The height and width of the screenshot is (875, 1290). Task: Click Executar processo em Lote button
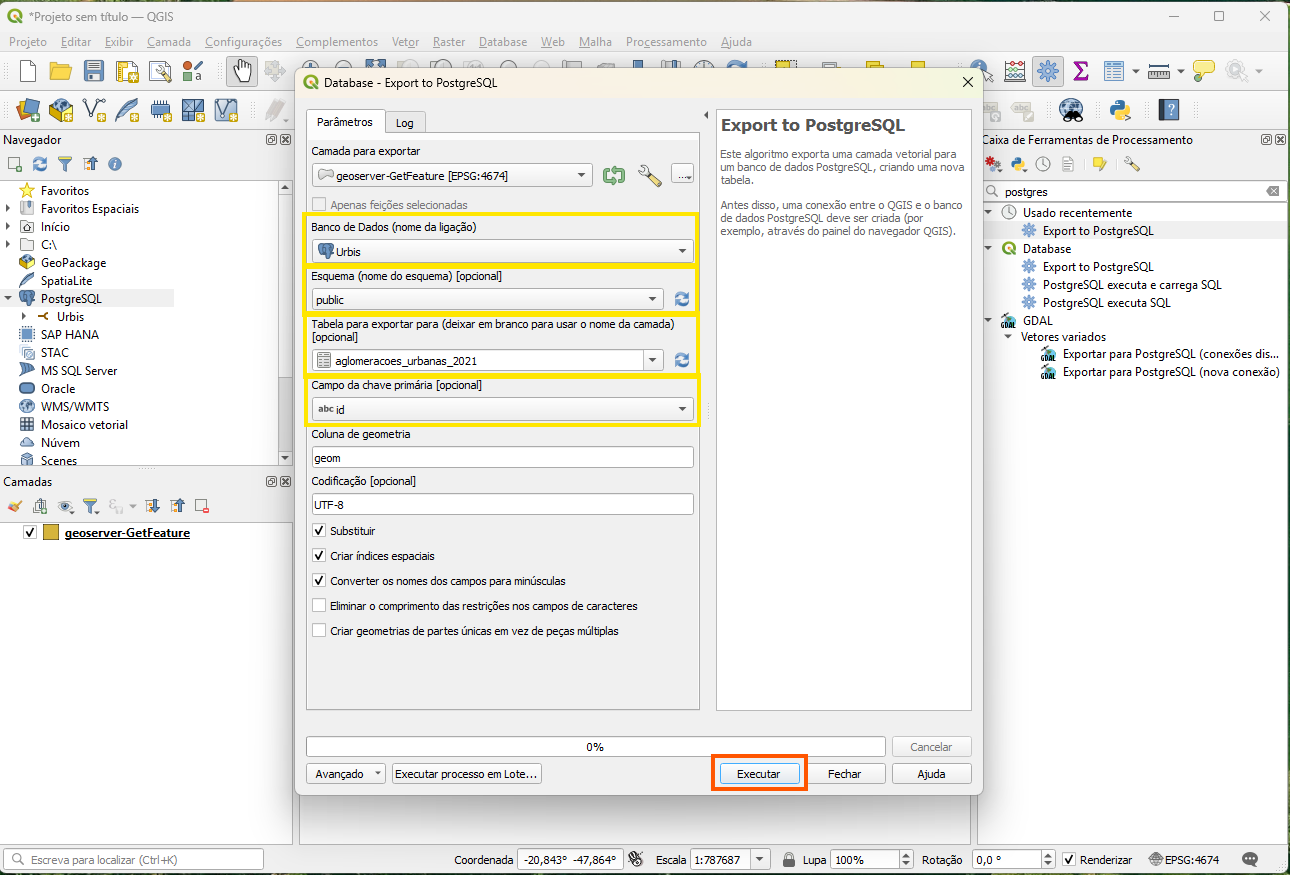[467, 774]
